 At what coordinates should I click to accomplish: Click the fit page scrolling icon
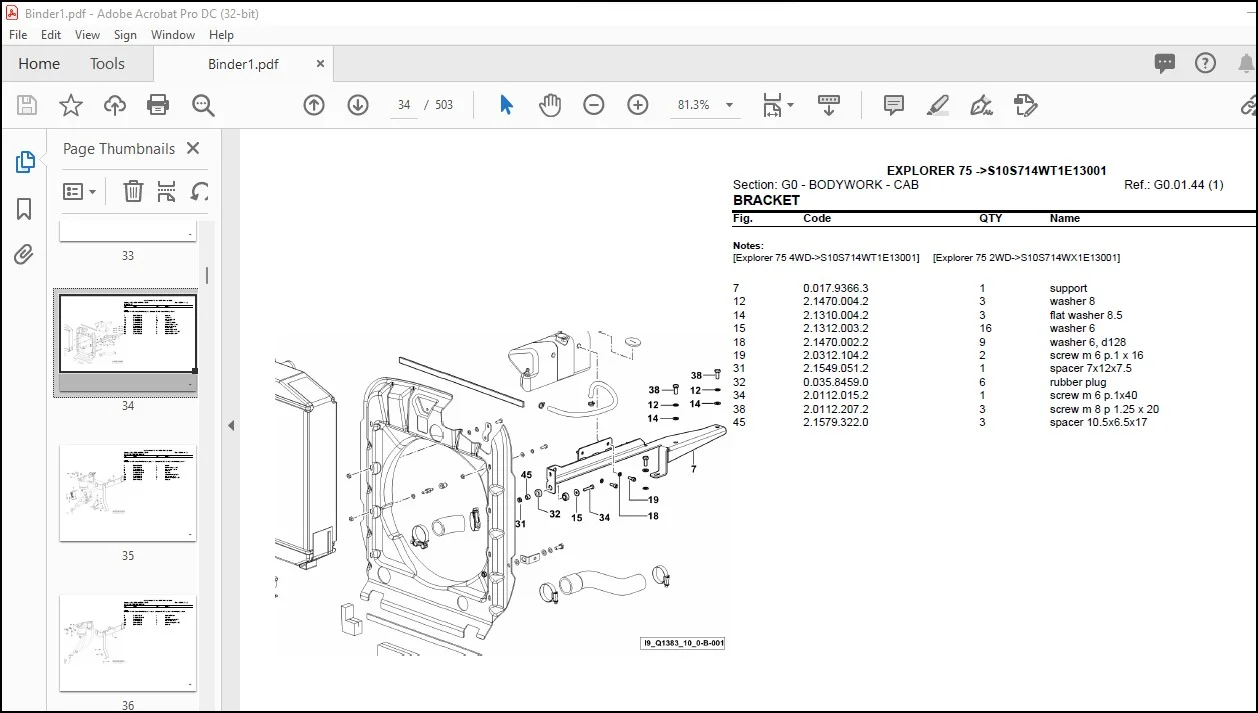(x=772, y=105)
